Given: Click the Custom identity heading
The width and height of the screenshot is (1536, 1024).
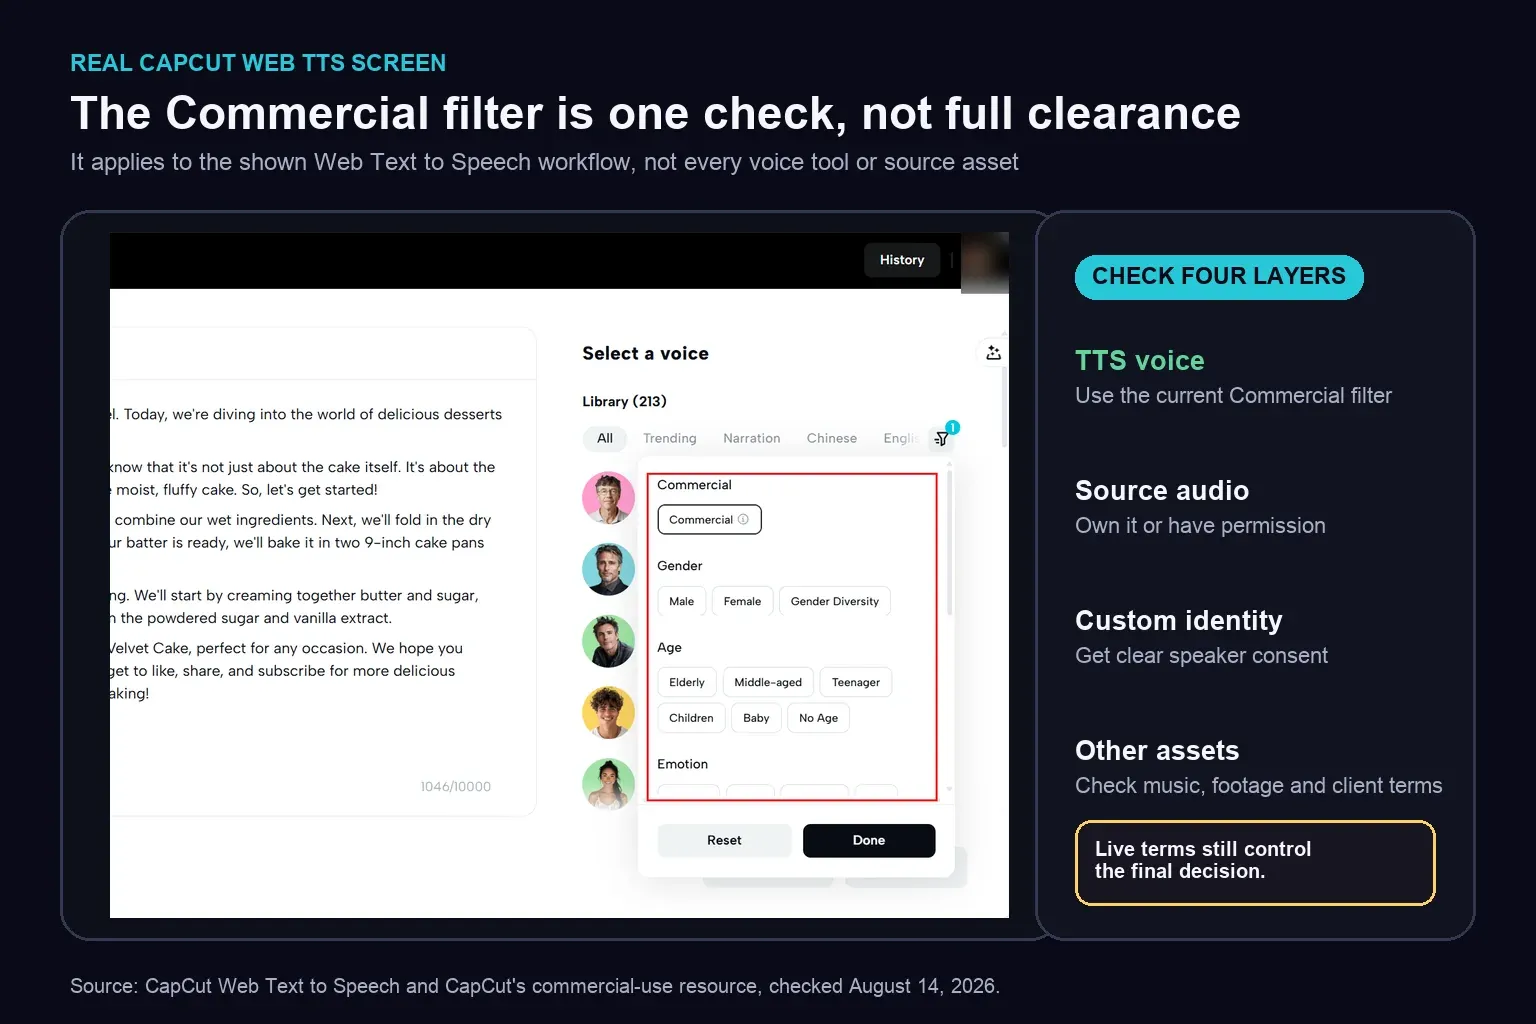Looking at the screenshot, I should coord(1179,621).
